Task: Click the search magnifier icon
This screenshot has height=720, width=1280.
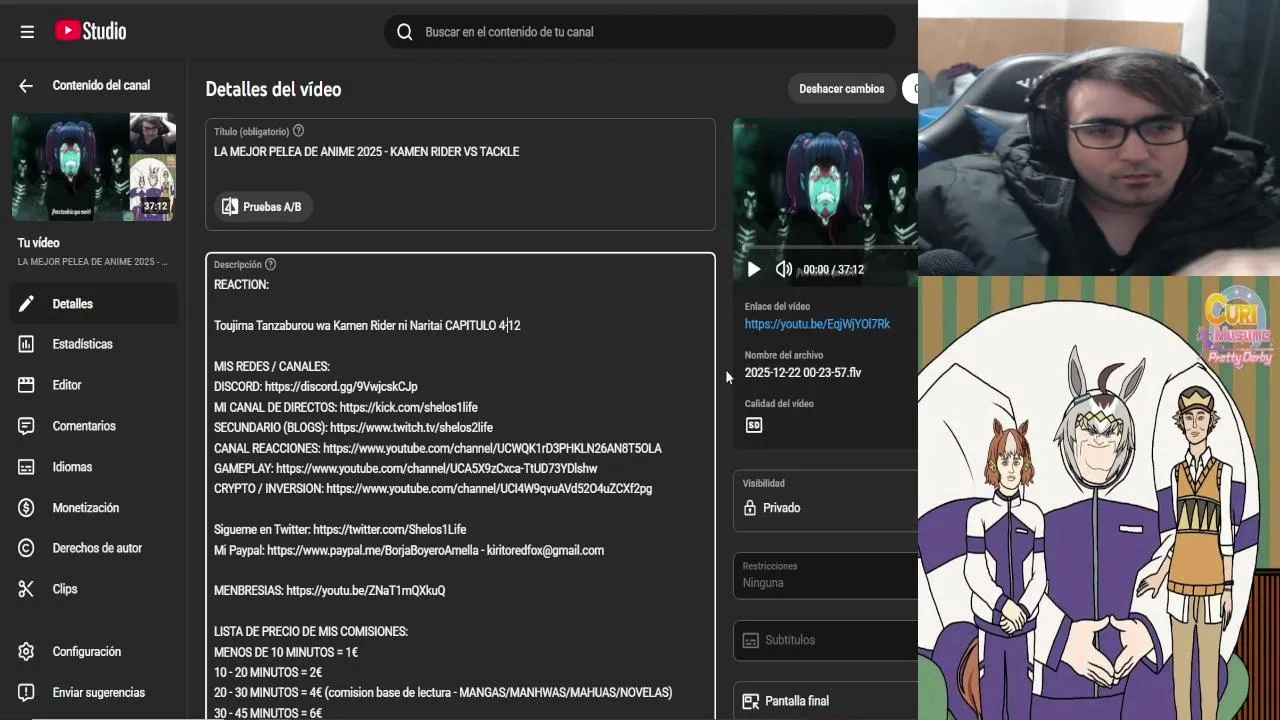Action: click(404, 32)
